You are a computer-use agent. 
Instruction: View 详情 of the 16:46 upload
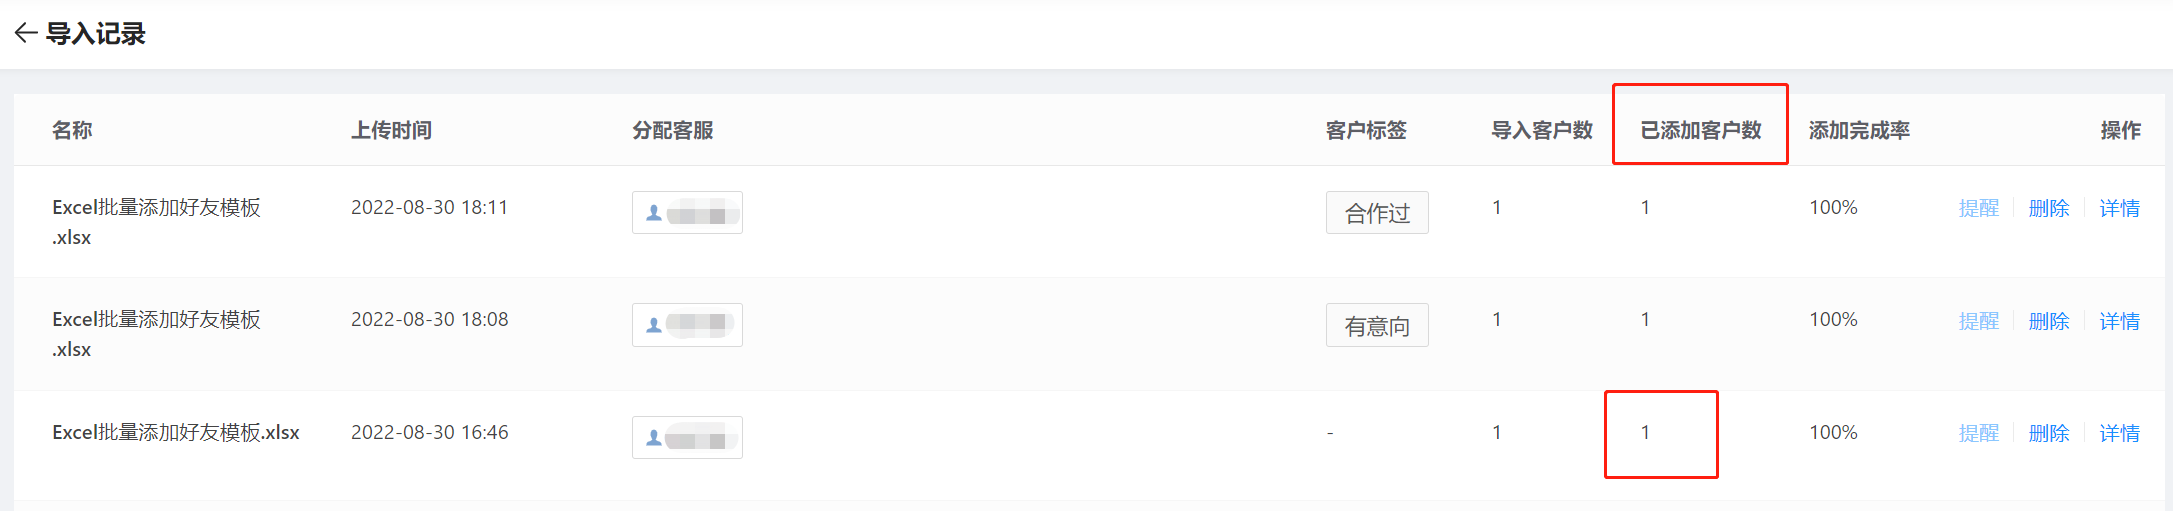tap(2119, 433)
